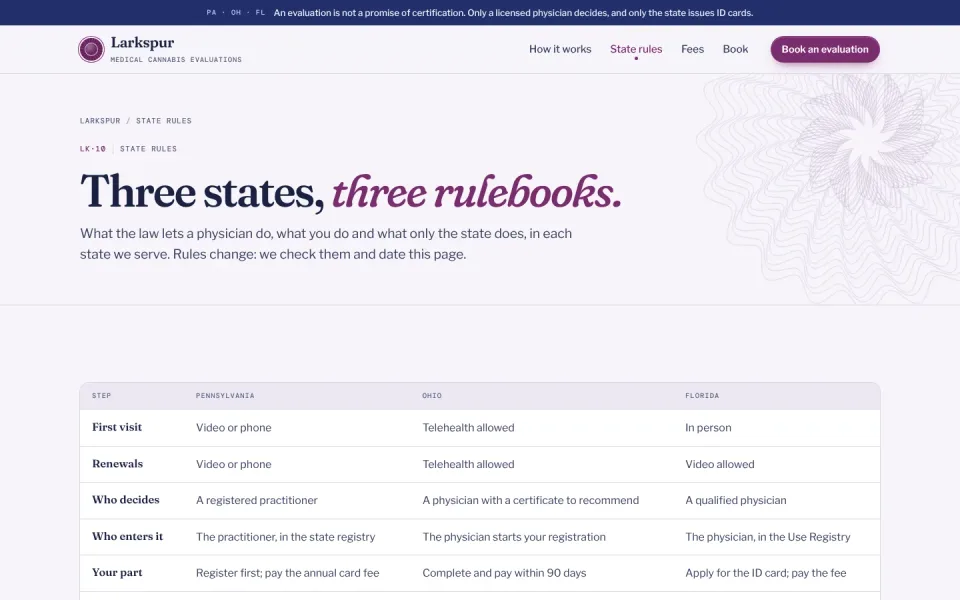Click the PA · OH · FL banner label
Image resolution: width=960 pixels, height=600 pixels.
click(x=236, y=12)
